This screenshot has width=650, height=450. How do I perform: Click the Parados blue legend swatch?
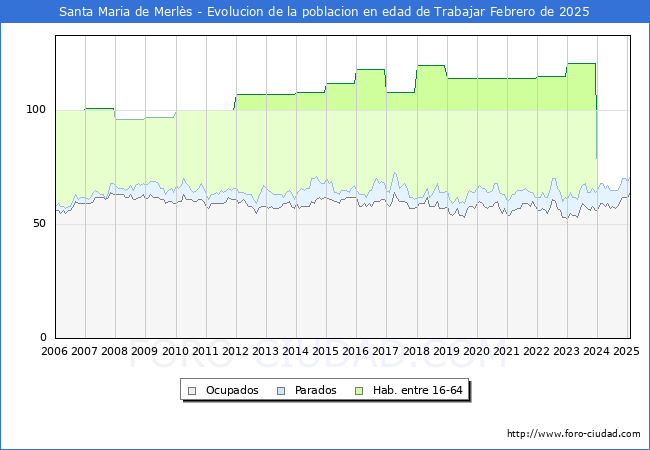tap(281, 391)
